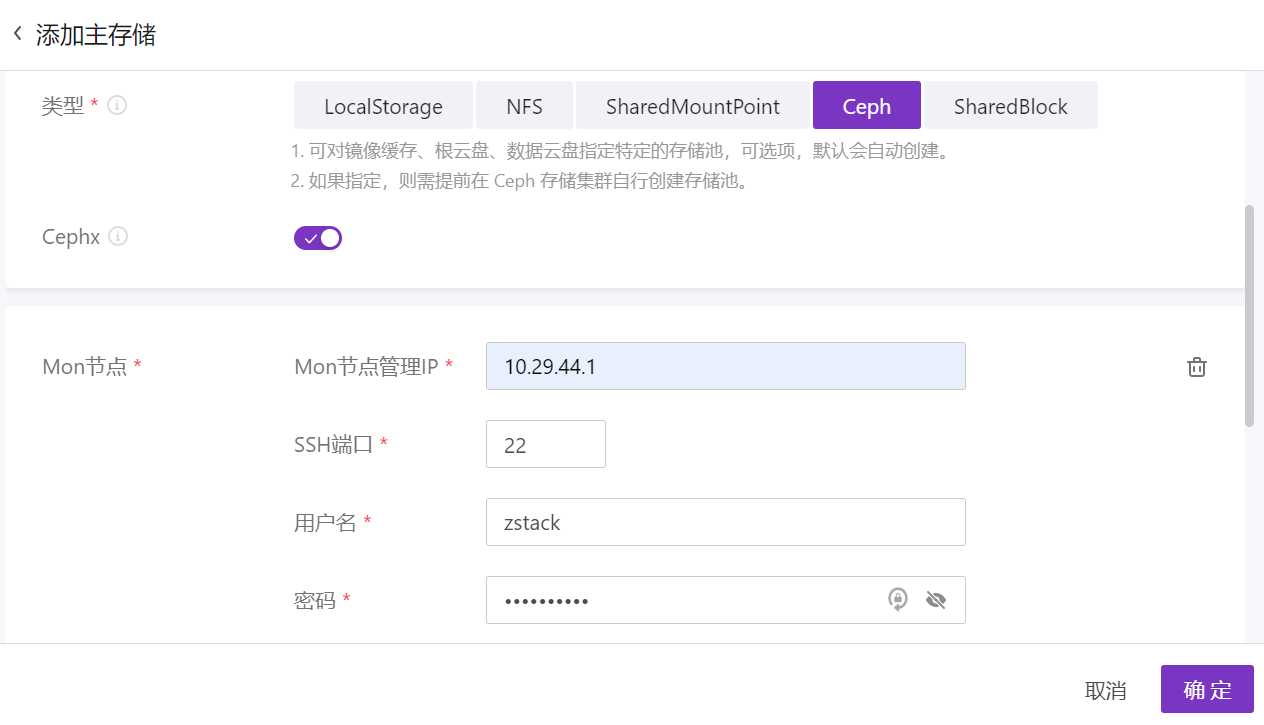Choose the SharedMountPoint storage type
The image size is (1264, 725).
[x=691, y=105]
